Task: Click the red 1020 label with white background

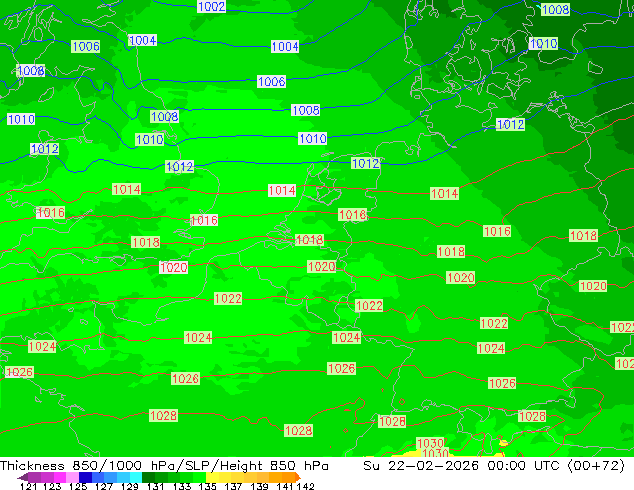Action: pyautogui.click(x=173, y=267)
